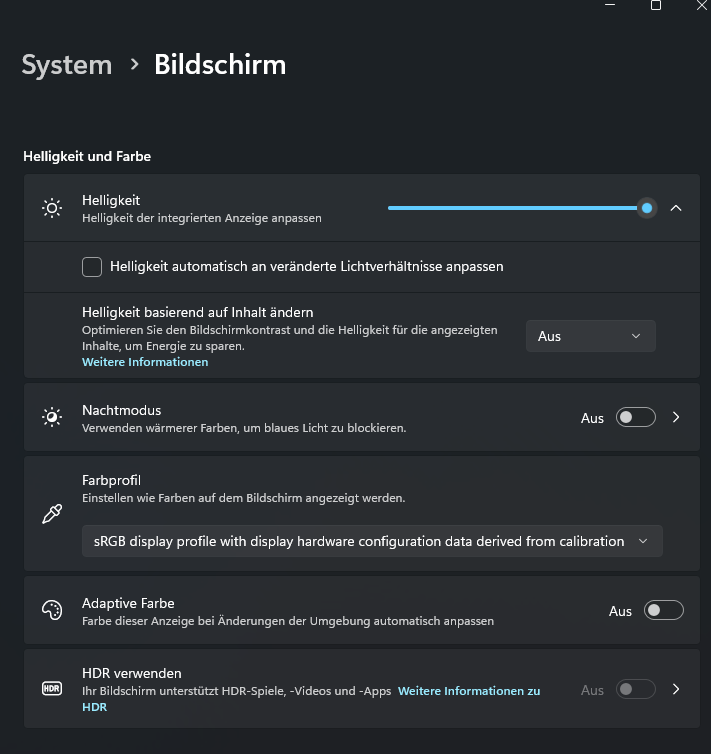This screenshot has height=754, width=711.
Task: Toggle the HDR verwenden switch
Action: click(x=636, y=689)
